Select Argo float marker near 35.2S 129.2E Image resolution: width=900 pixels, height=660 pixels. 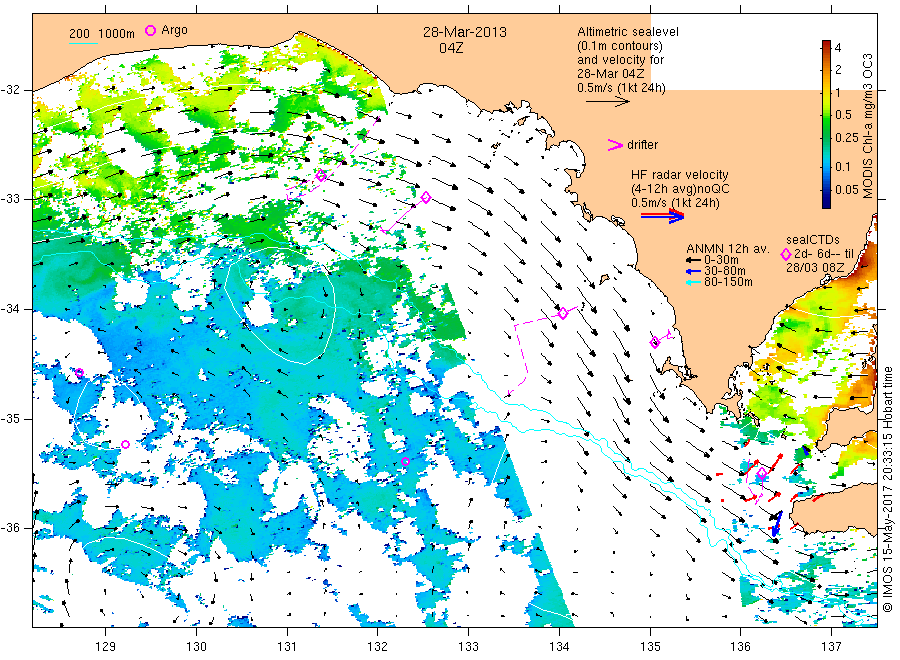point(126,444)
